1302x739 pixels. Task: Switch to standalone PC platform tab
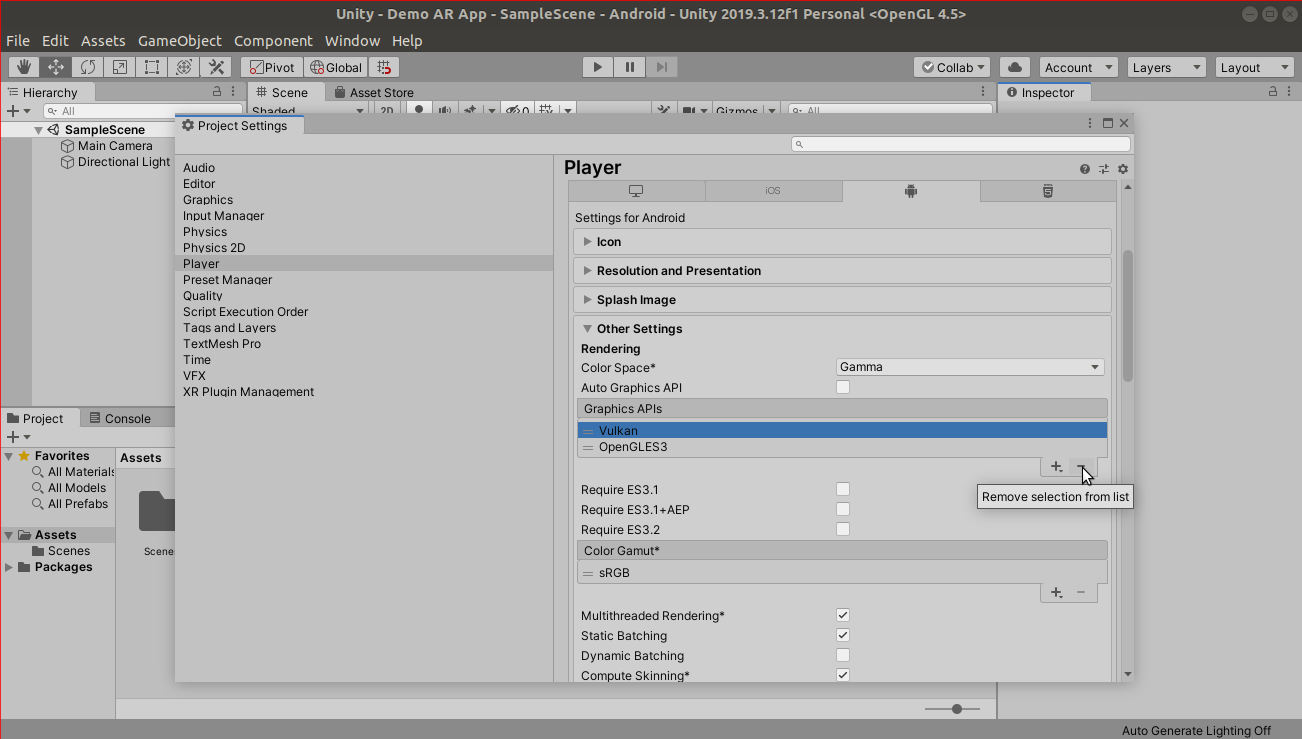pyautogui.click(x=636, y=191)
